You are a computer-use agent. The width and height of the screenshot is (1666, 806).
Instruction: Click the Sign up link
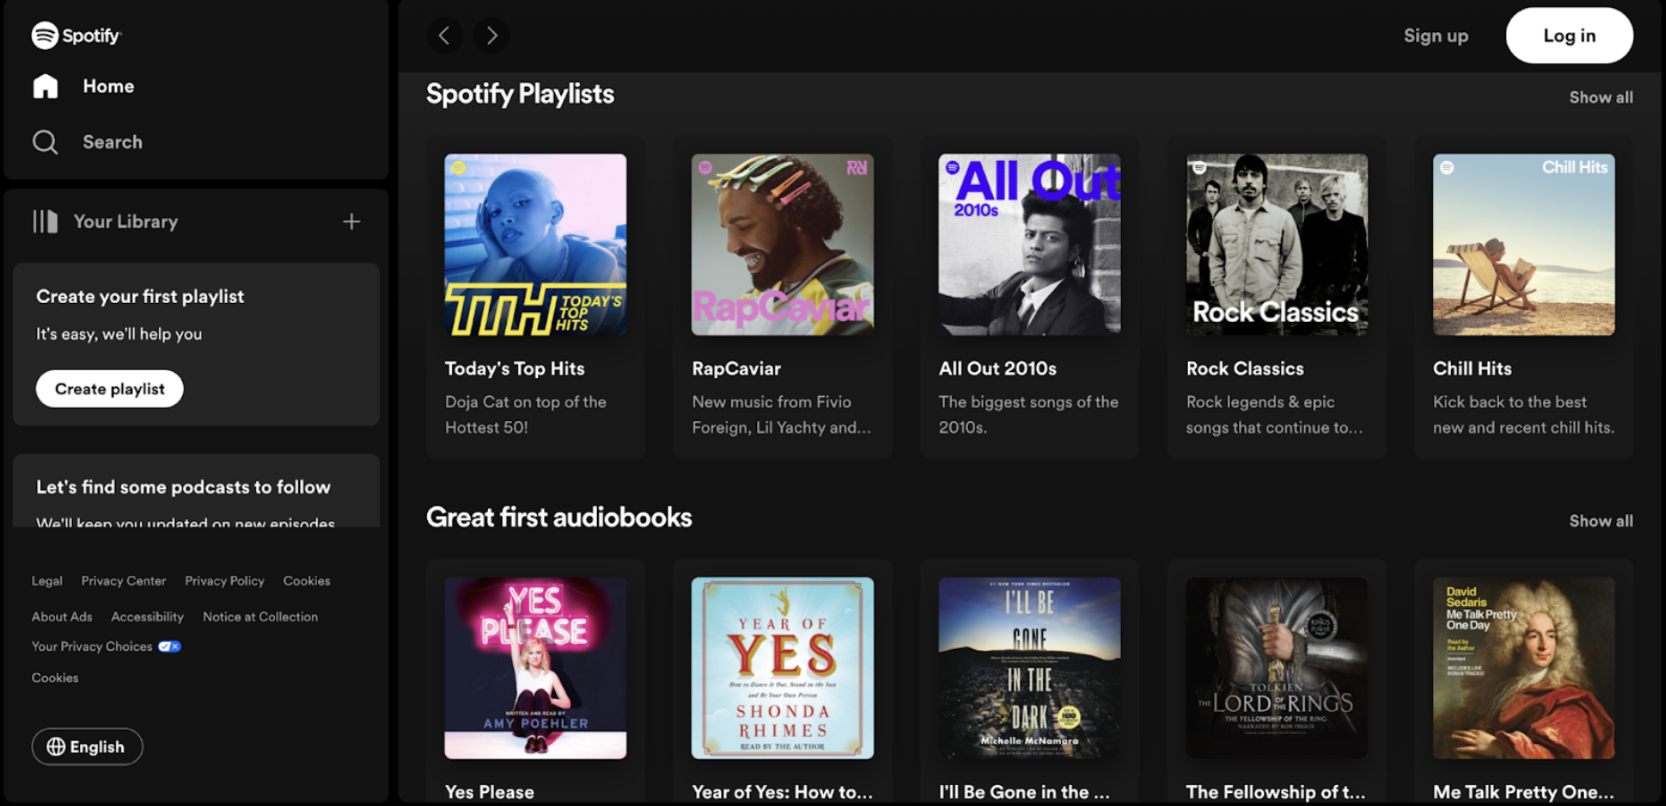tap(1436, 36)
